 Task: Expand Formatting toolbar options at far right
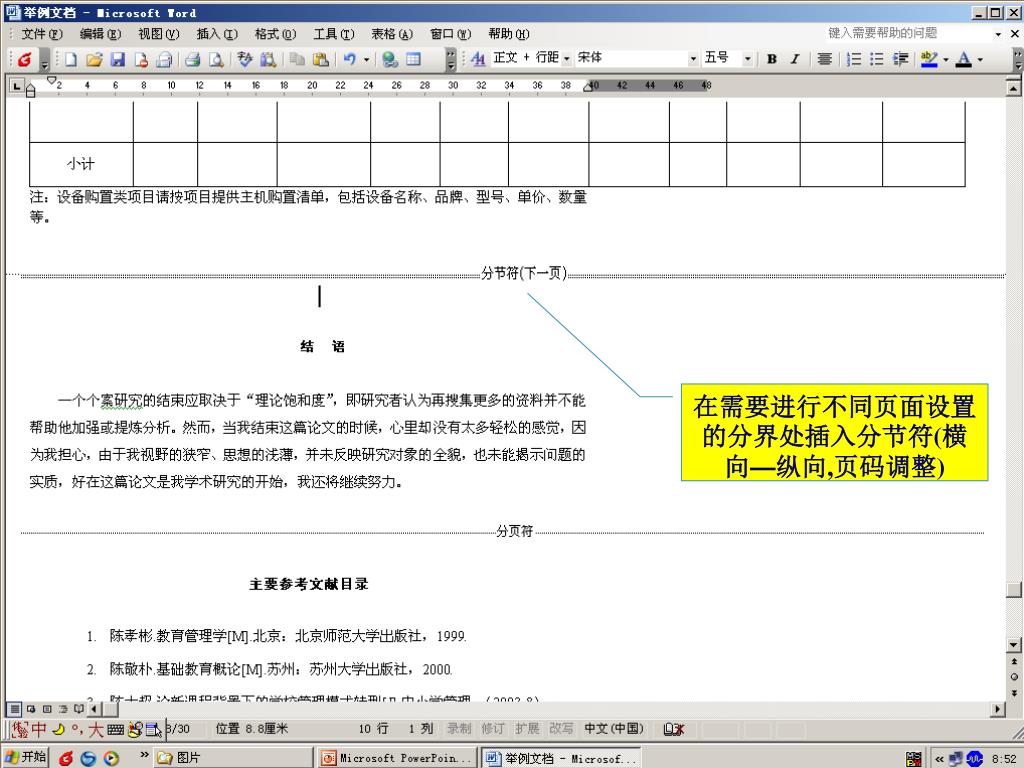tap(1017, 59)
